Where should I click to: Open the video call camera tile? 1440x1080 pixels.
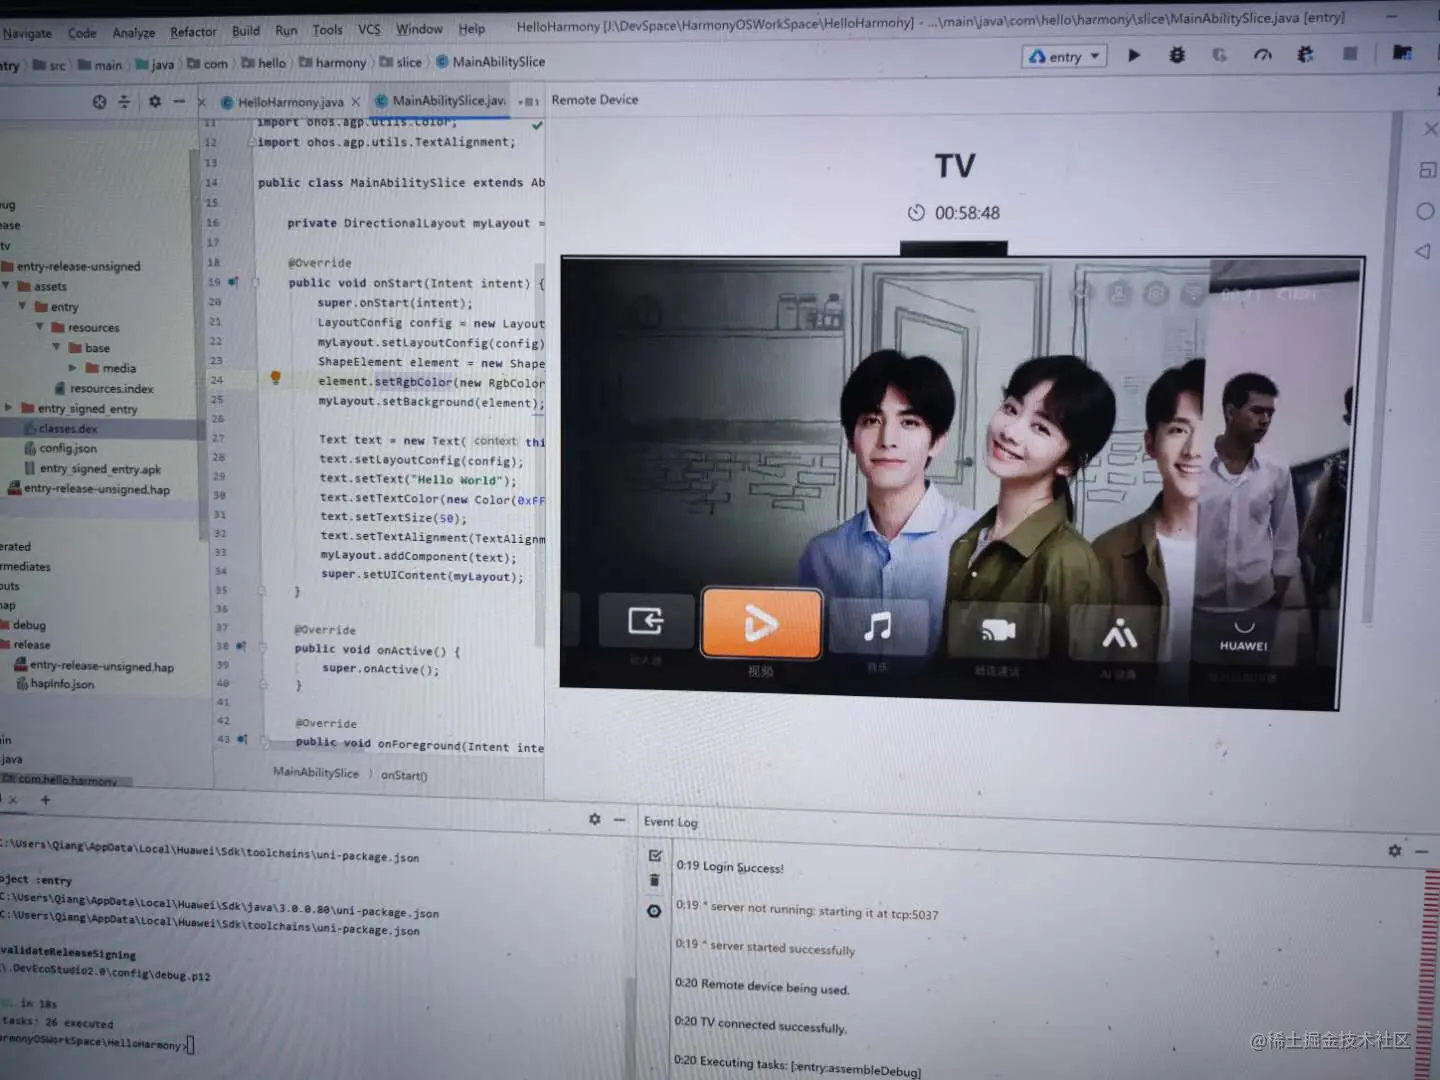click(997, 630)
